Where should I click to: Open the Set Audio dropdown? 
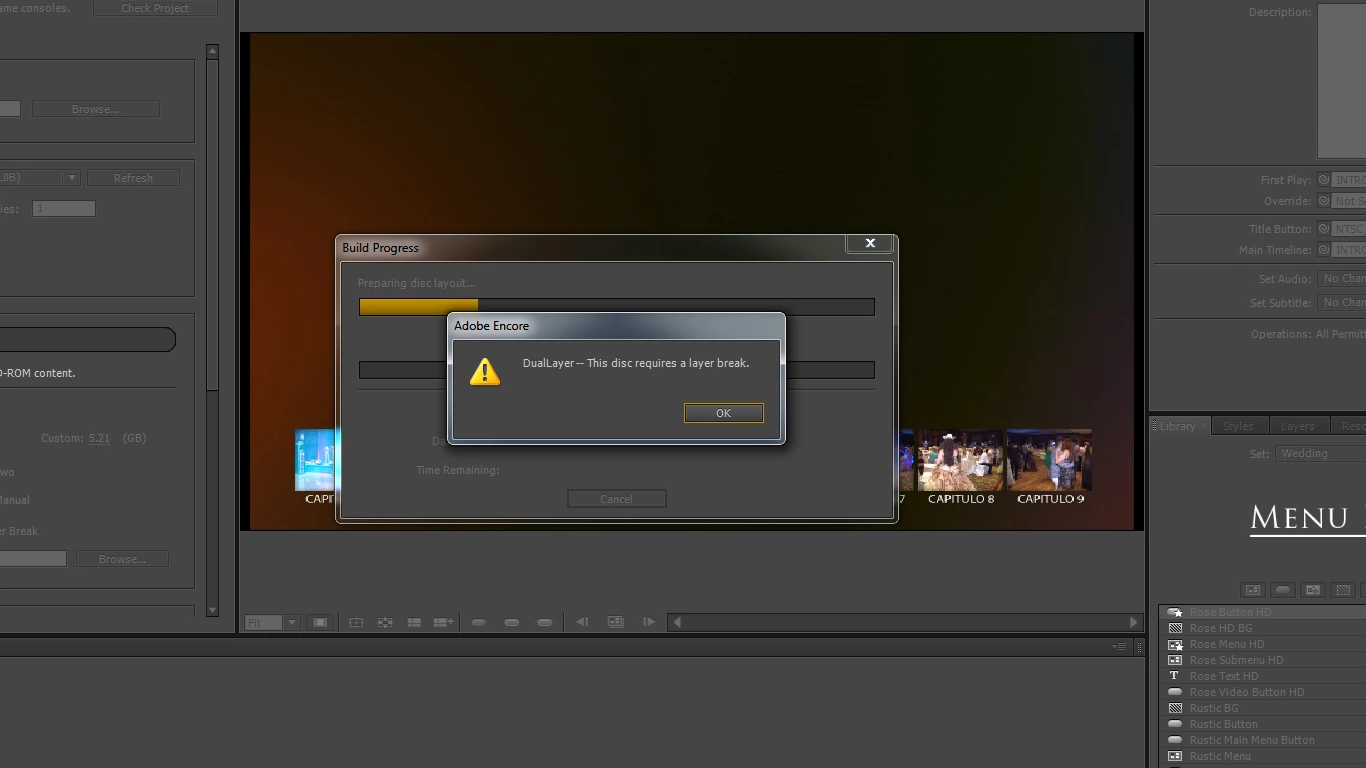pyautogui.click(x=1341, y=279)
